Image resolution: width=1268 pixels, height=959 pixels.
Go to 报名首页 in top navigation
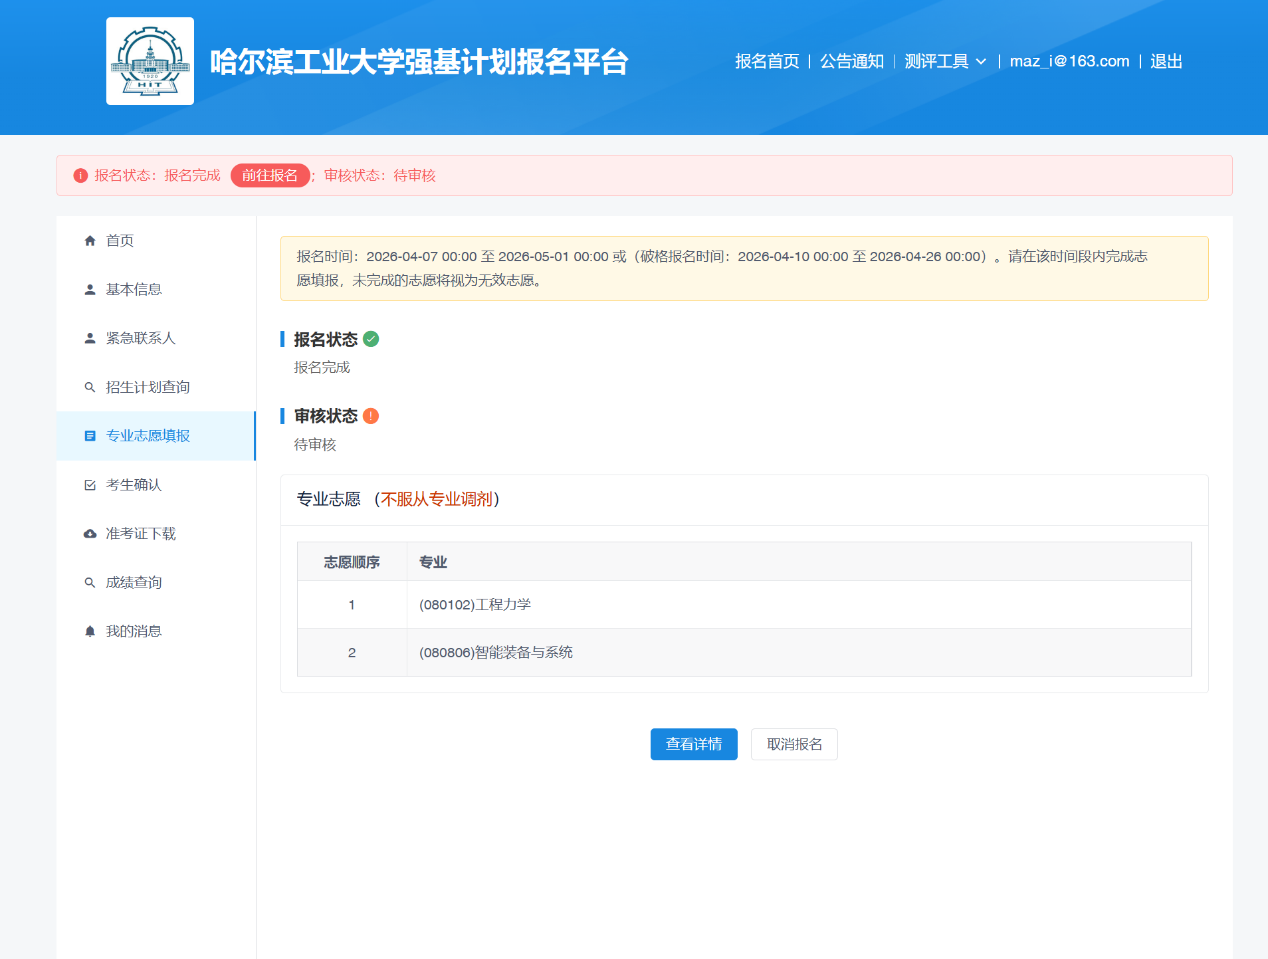pyautogui.click(x=767, y=61)
